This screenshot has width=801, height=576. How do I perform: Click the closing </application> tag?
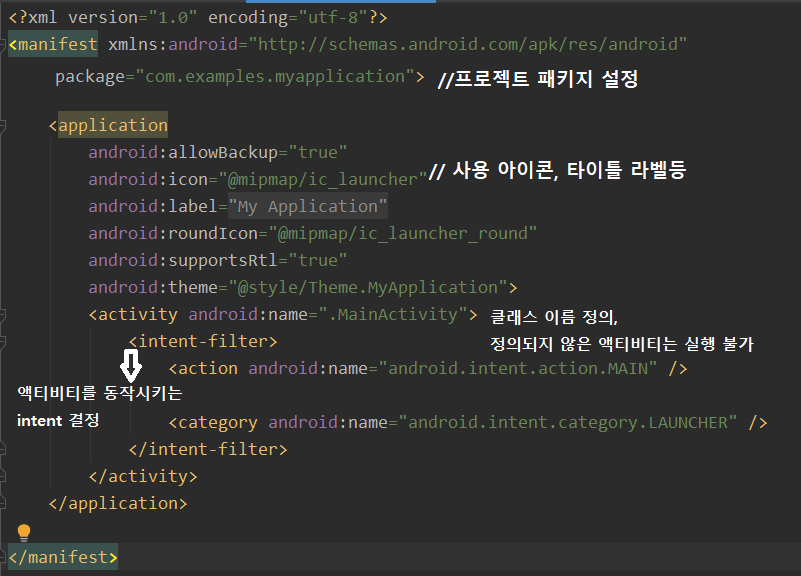(x=118, y=503)
